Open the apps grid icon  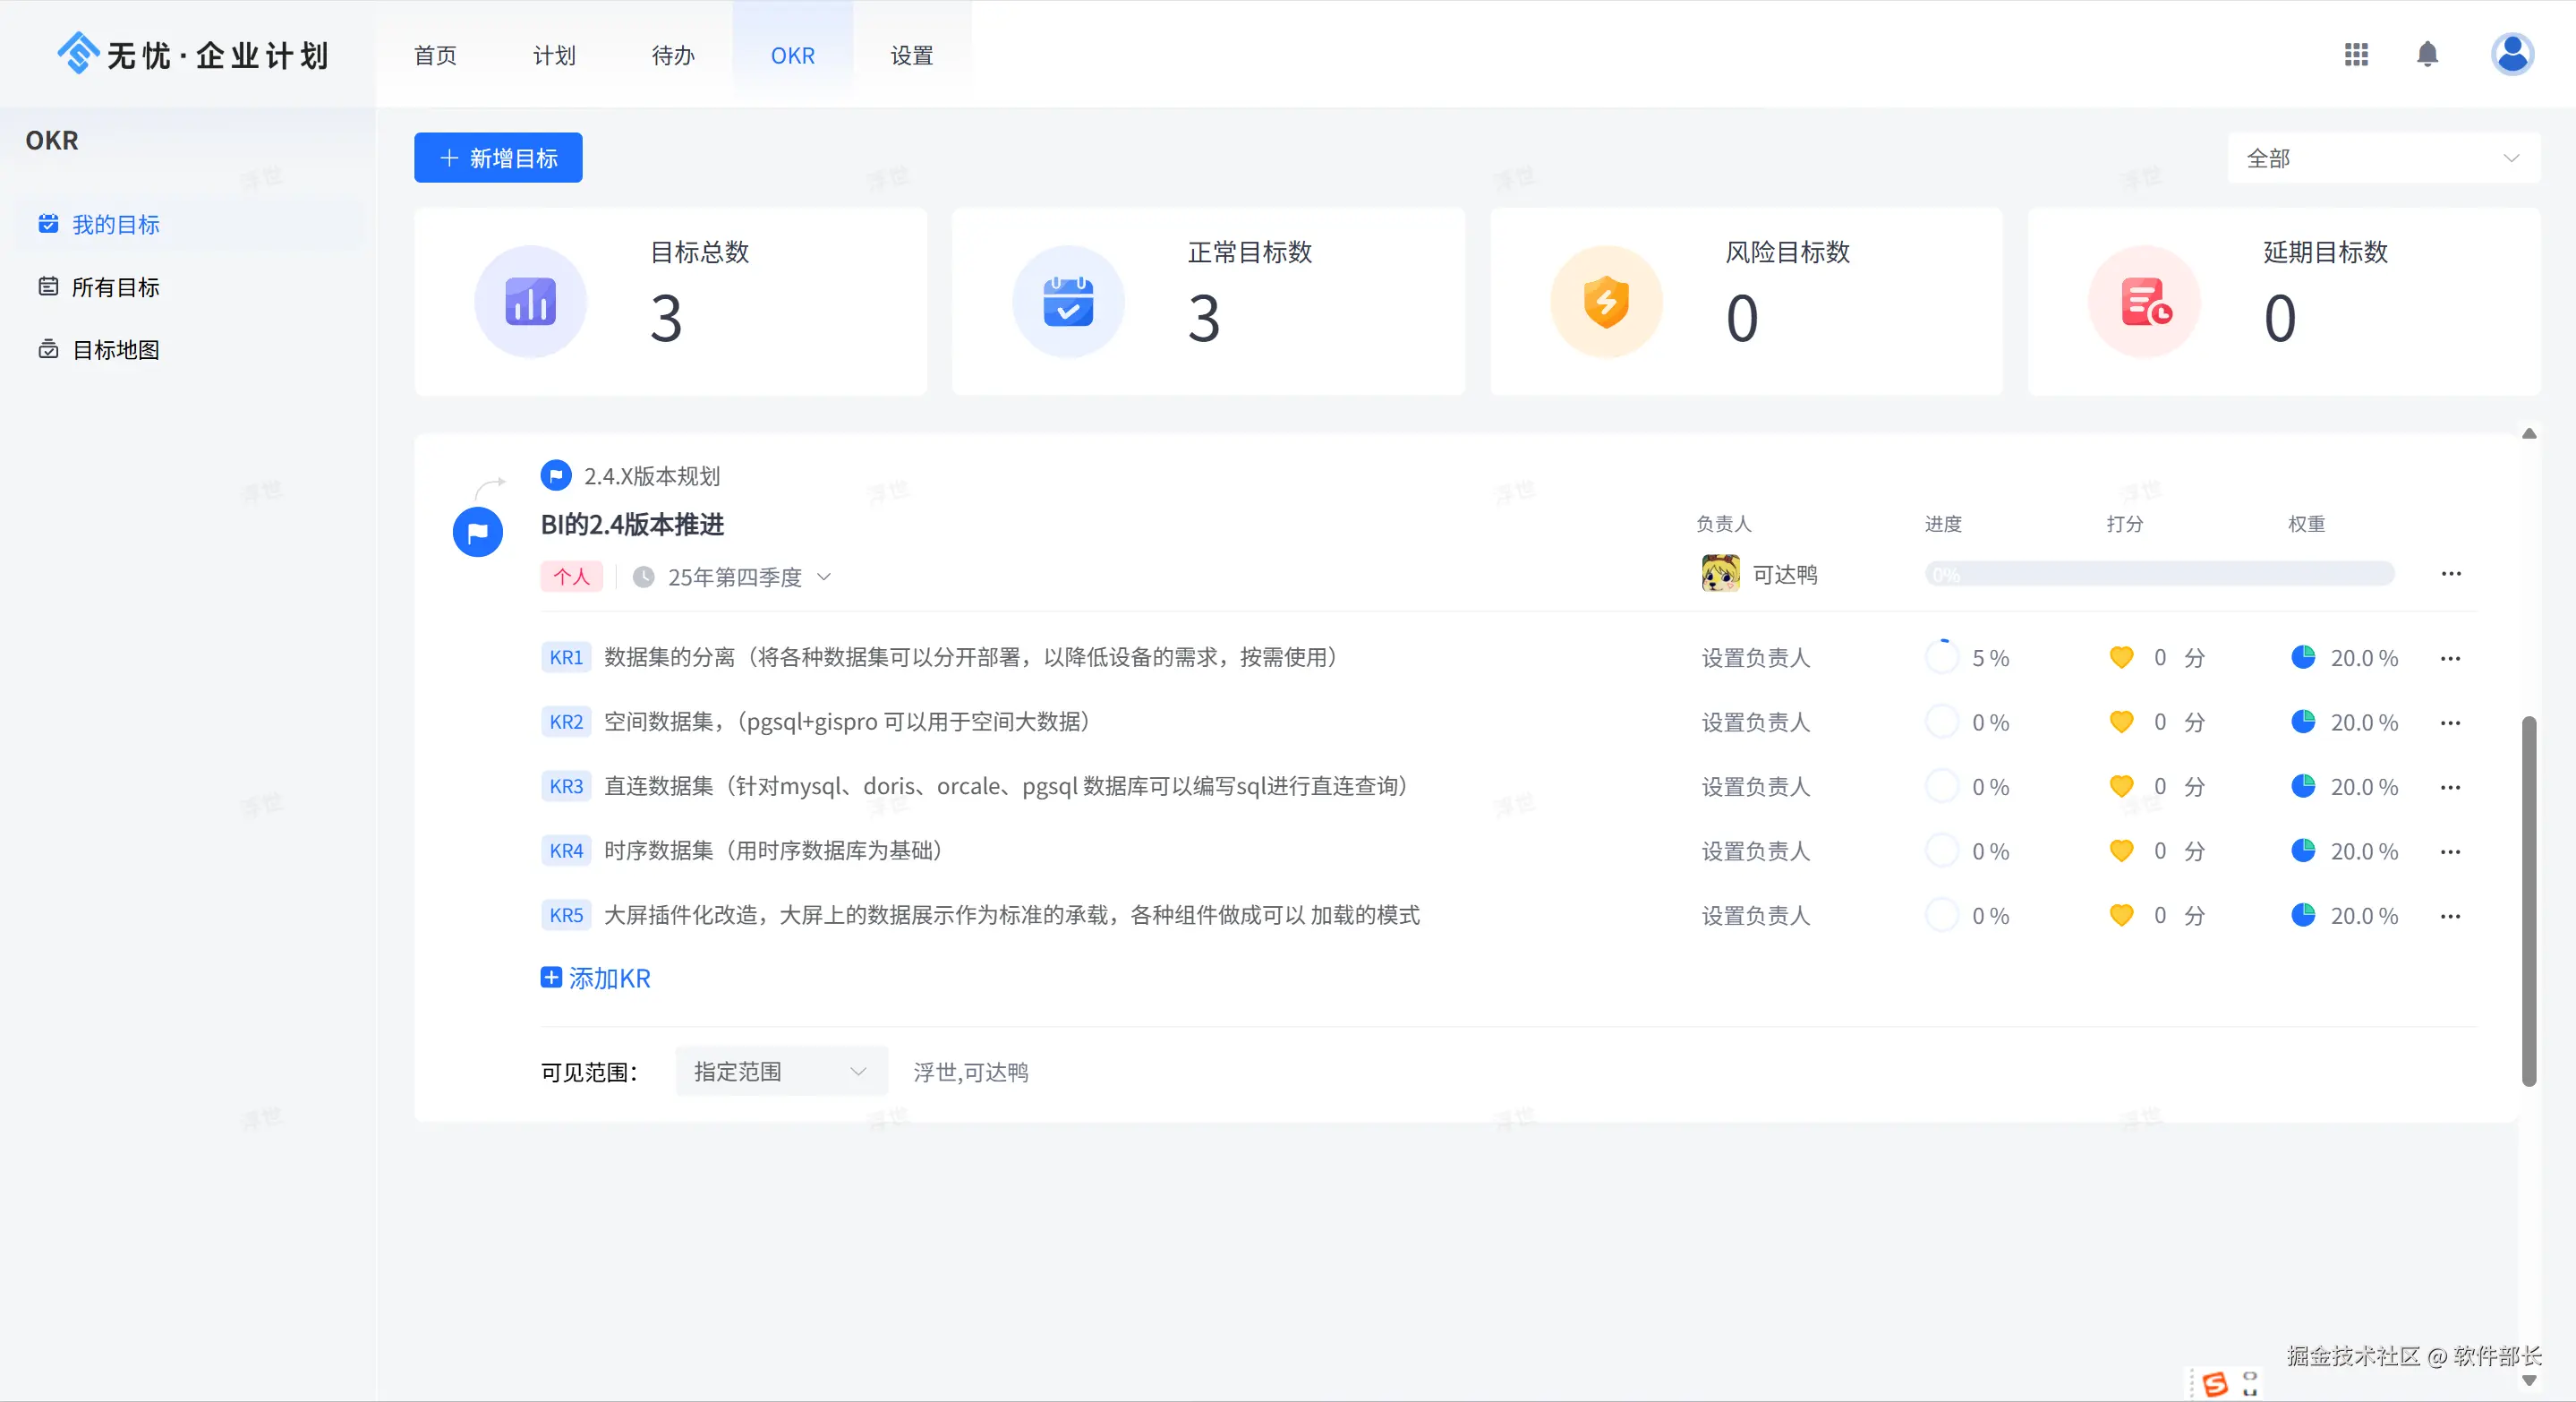pos(2356,54)
